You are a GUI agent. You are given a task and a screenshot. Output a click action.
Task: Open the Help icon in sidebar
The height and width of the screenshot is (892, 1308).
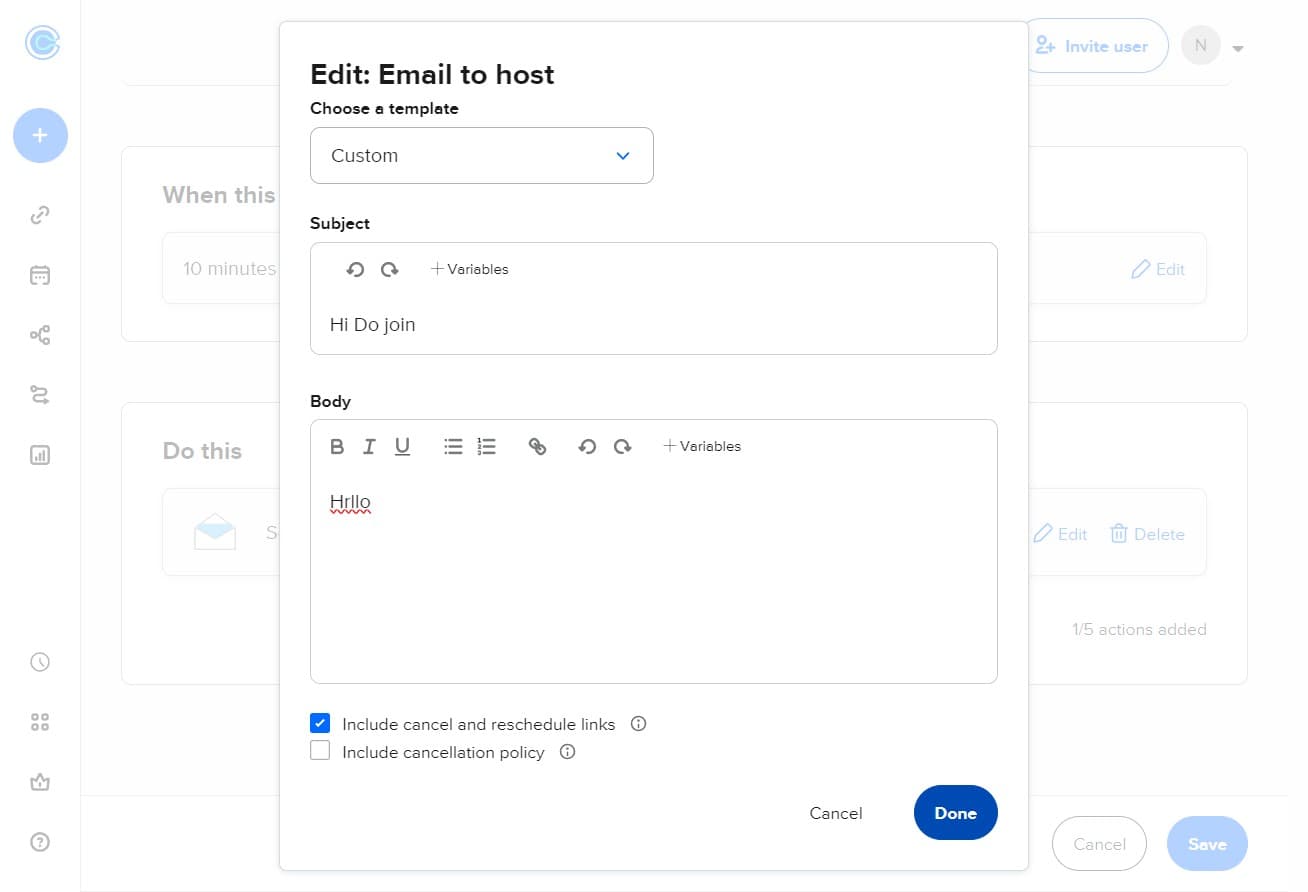pyautogui.click(x=40, y=842)
